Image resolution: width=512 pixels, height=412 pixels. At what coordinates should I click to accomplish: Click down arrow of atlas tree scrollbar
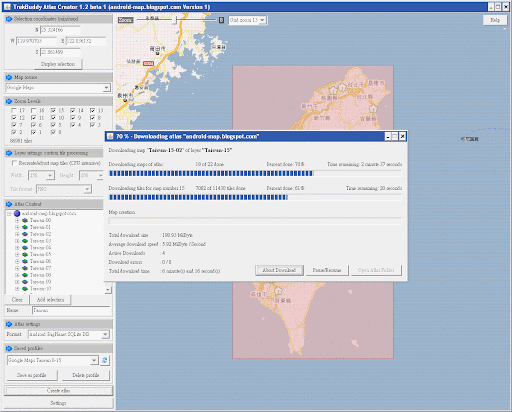(108, 290)
